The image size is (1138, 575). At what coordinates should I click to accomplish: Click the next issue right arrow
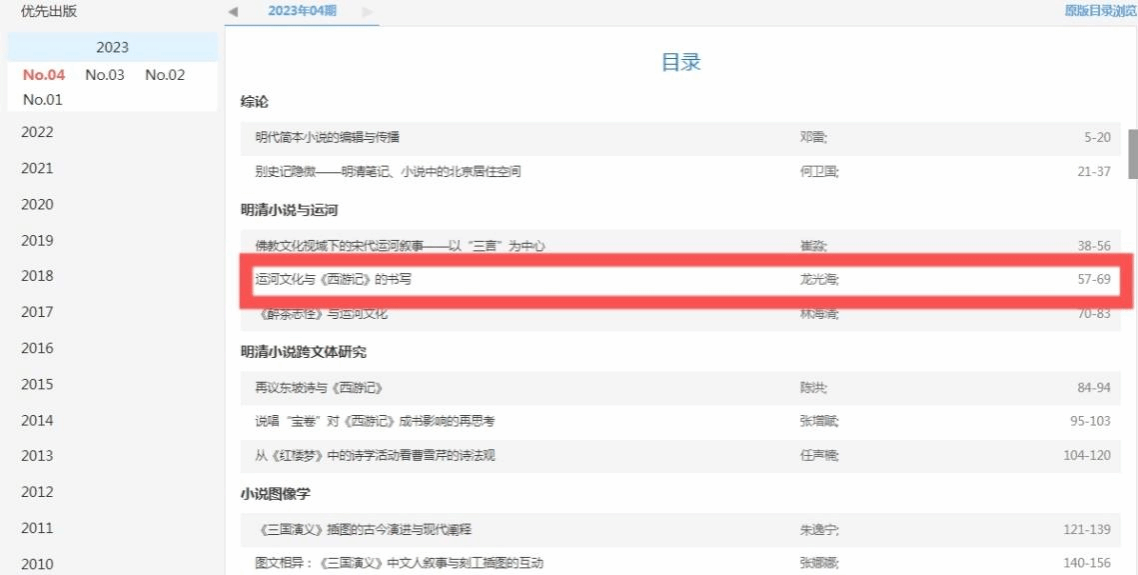point(368,11)
